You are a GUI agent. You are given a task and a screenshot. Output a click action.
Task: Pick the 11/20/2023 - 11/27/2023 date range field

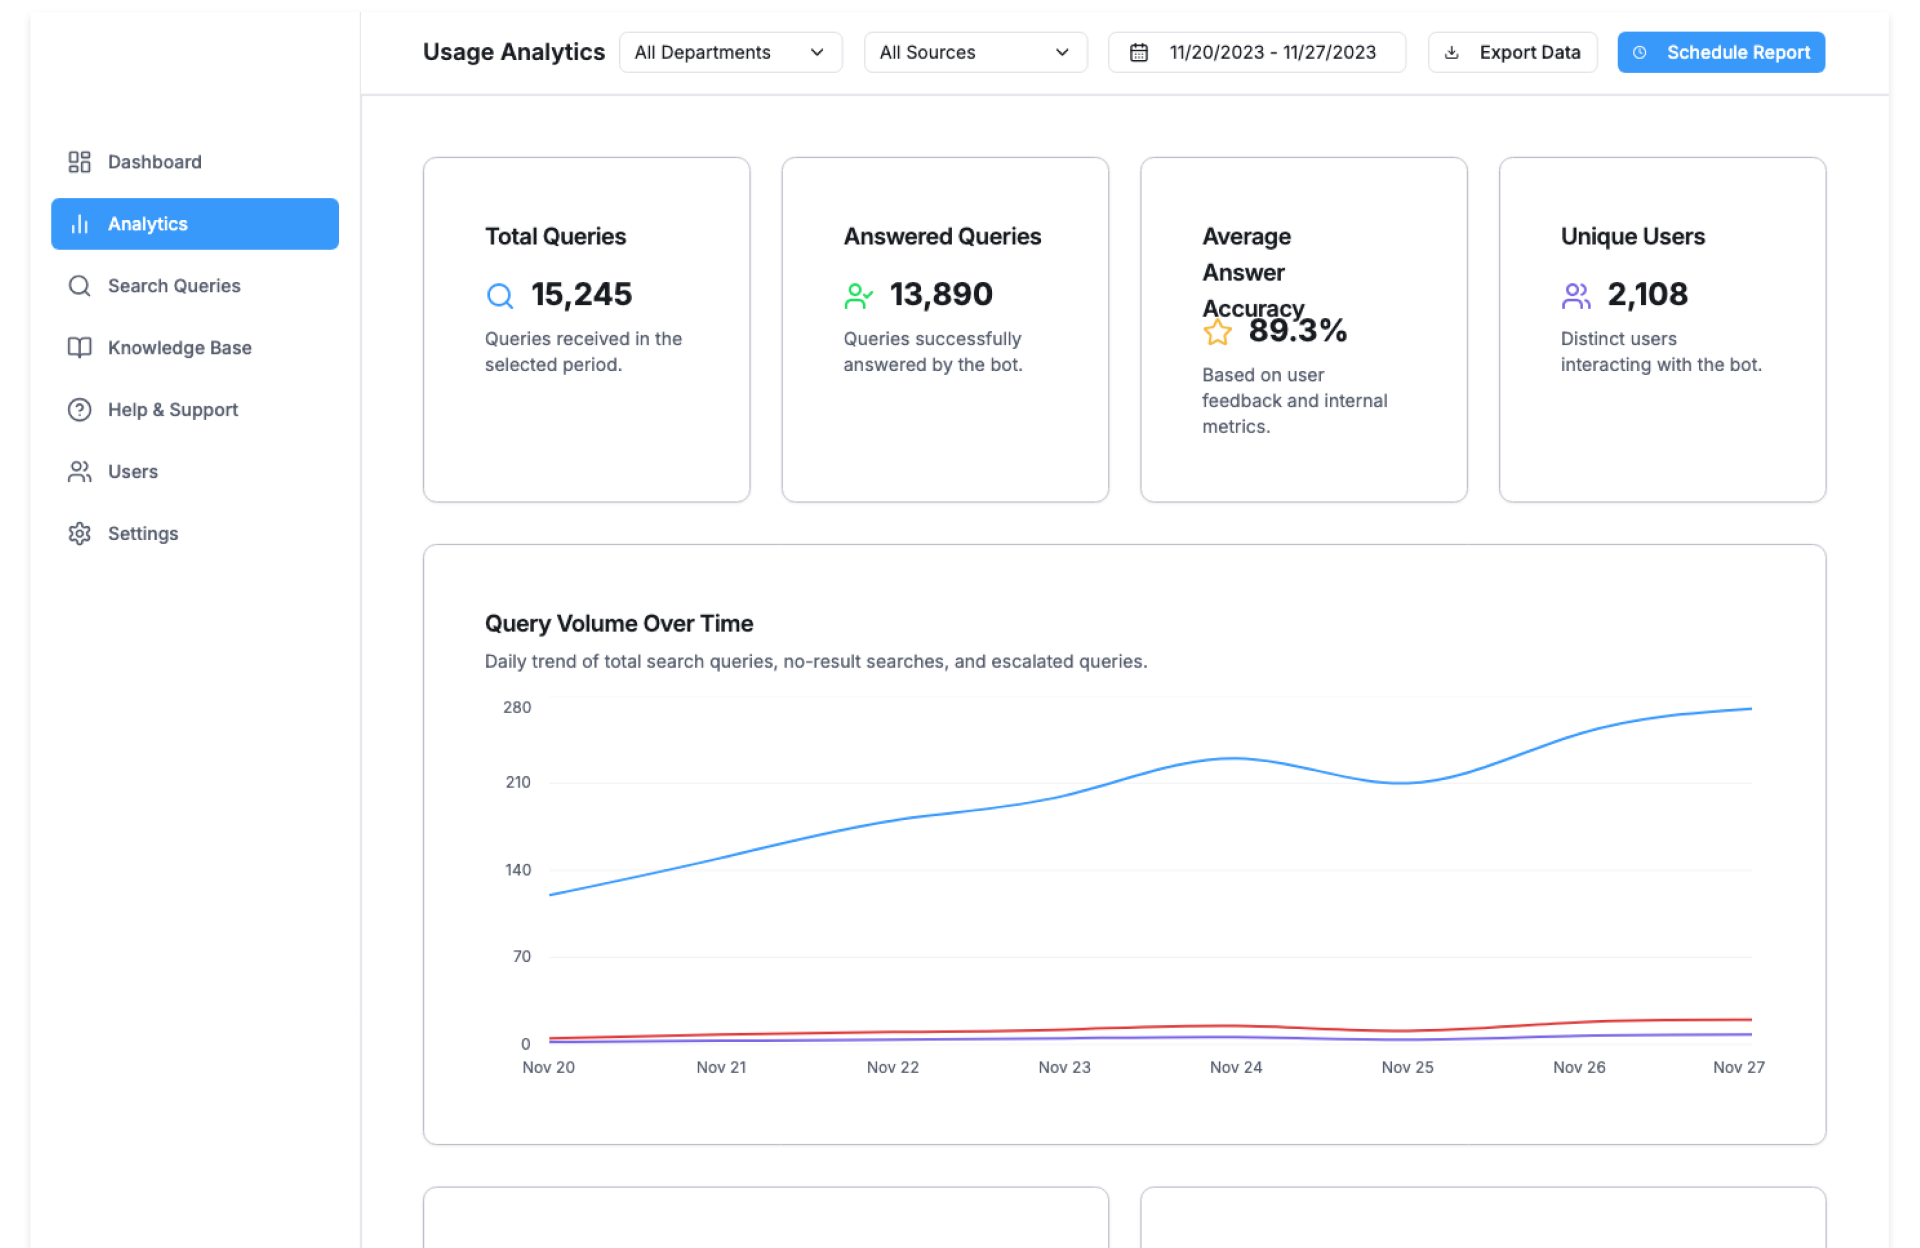[1256, 53]
